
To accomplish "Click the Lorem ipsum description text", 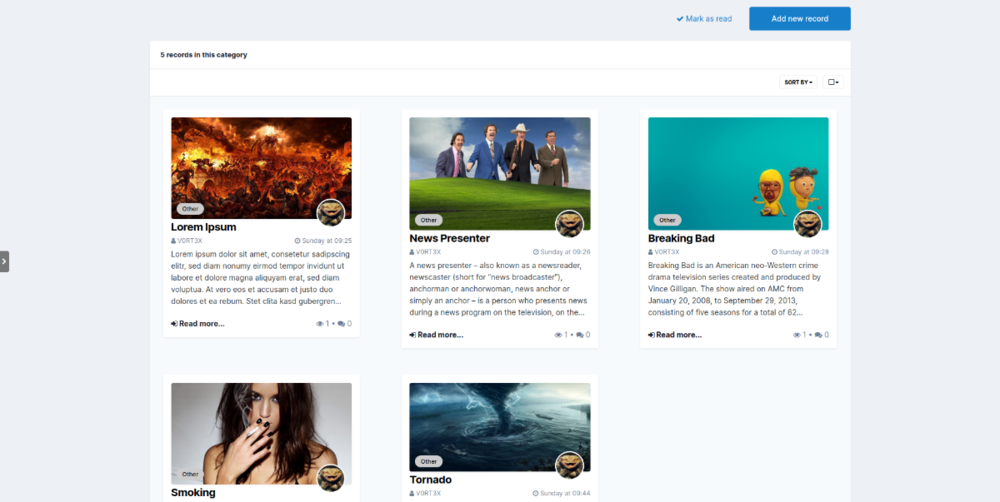I will [x=261, y=277].
